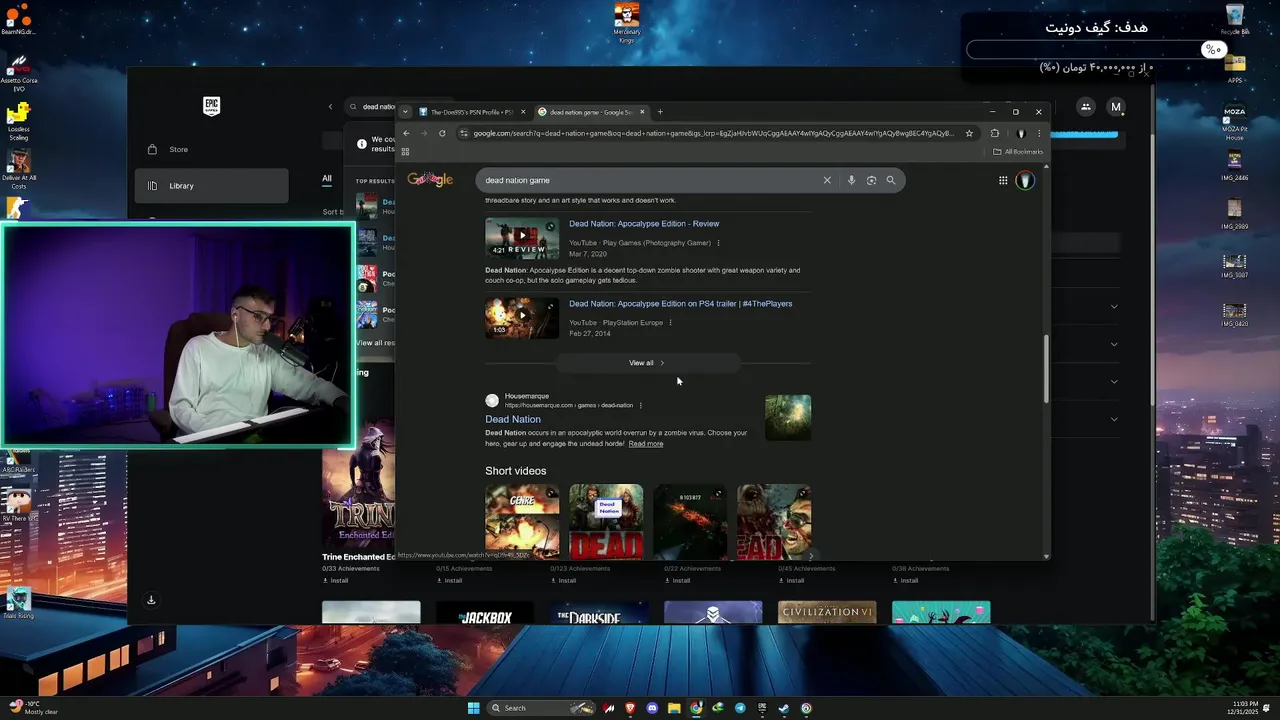Click the Chrome forward arrow

423,133
